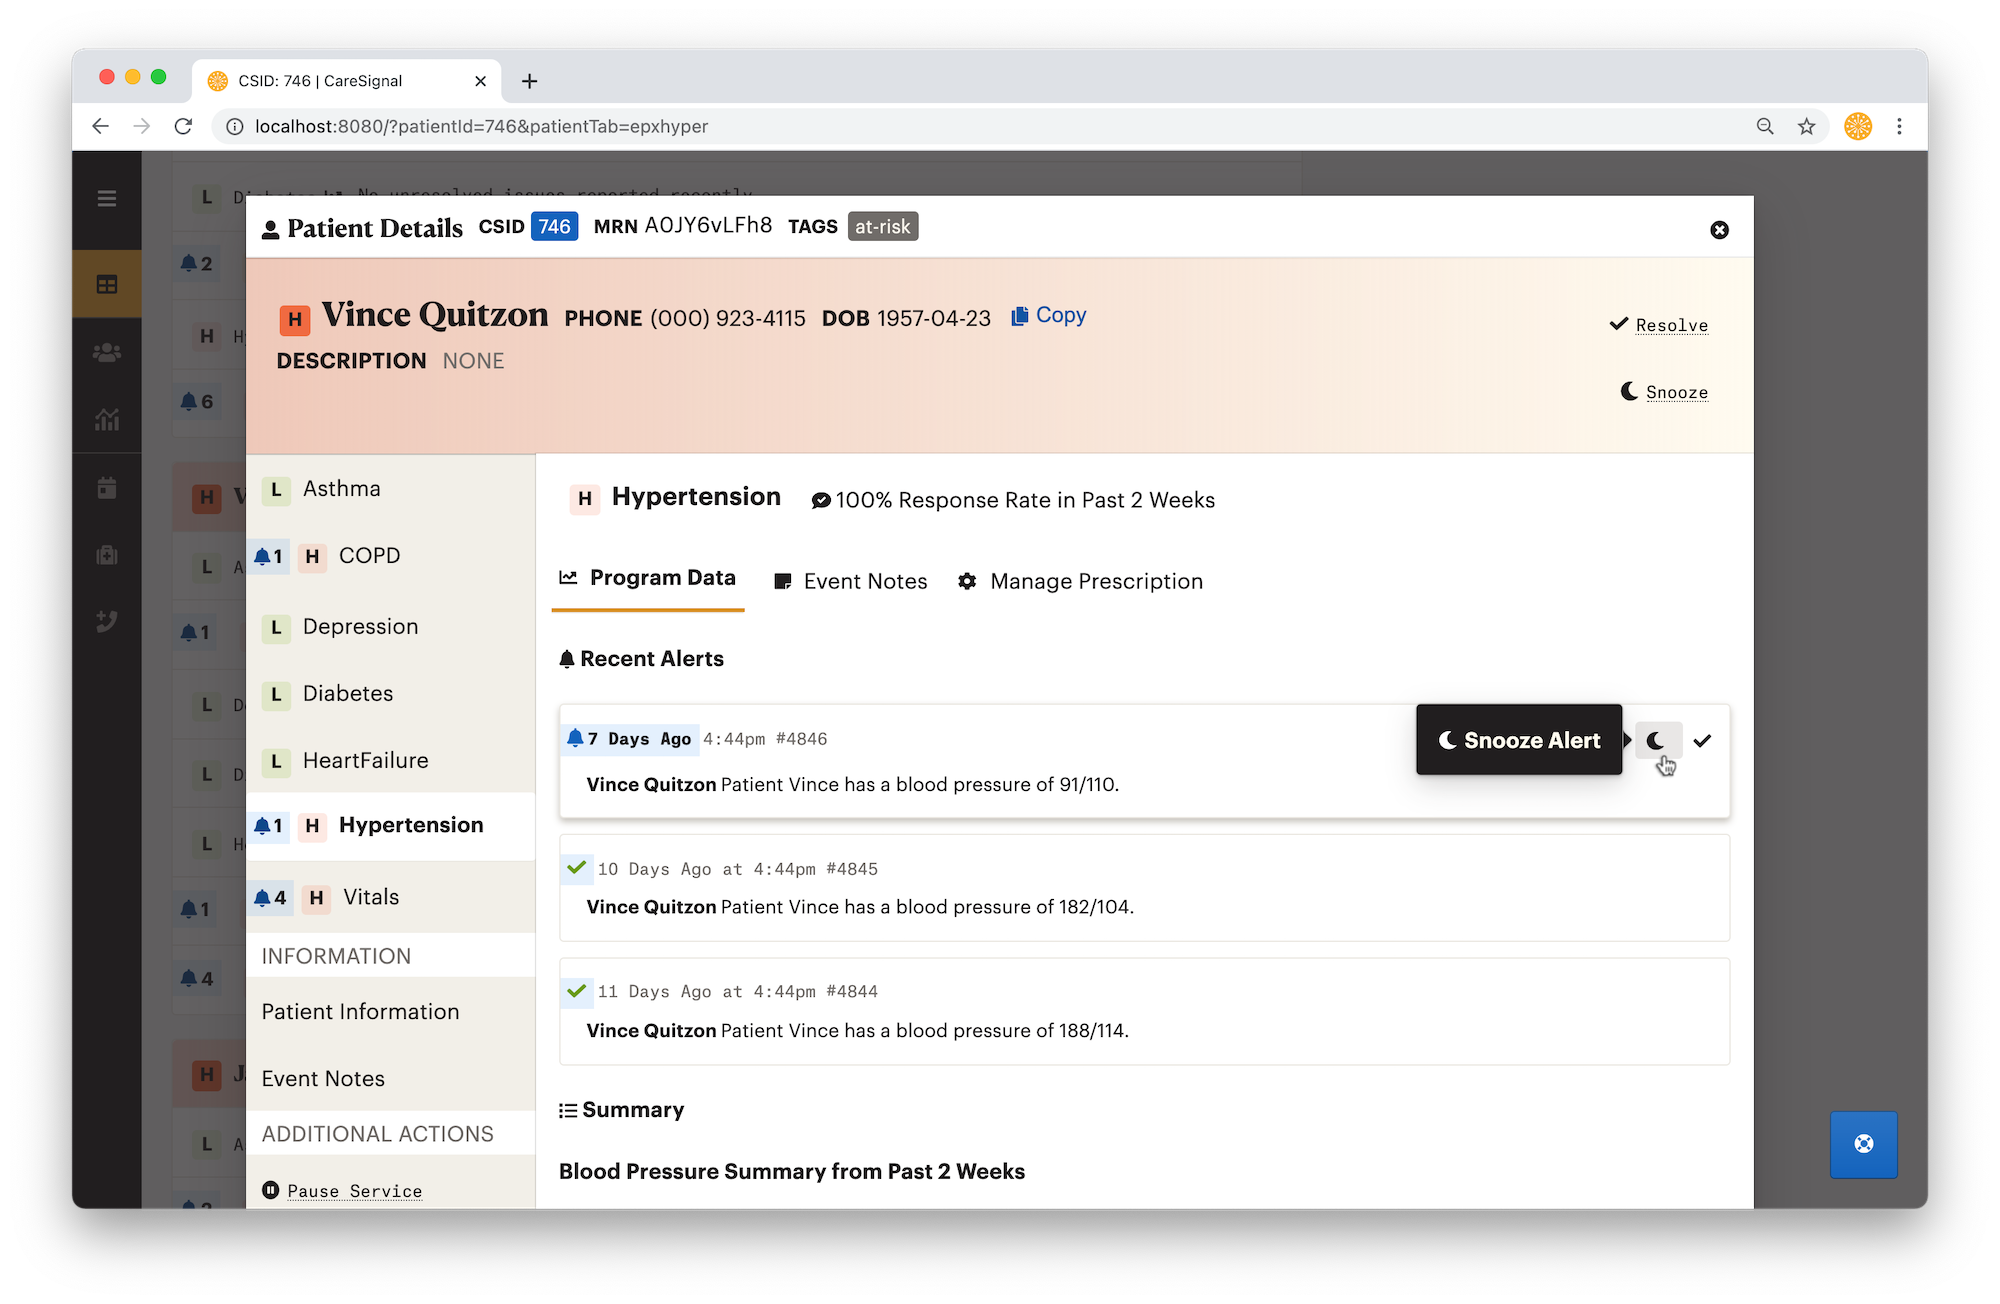2000x1304 pixels.
Task: Open the Chrome three-dot menu
Action: click(x=1899, y=126)
